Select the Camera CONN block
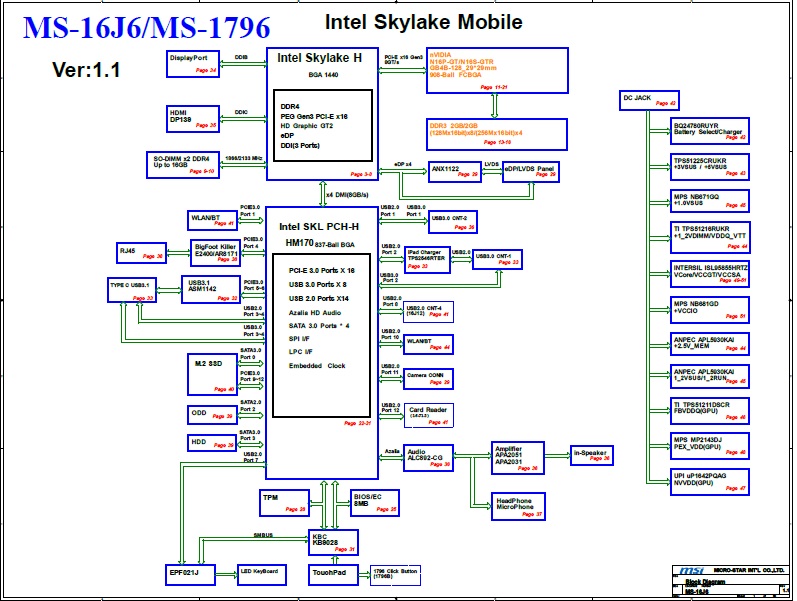Viewport: 797px width, 601px height. click(x=428, y=379)
